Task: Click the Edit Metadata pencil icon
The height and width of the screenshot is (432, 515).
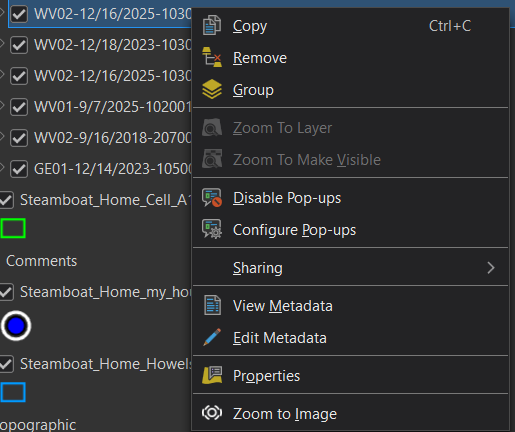Action: (212, 337)
